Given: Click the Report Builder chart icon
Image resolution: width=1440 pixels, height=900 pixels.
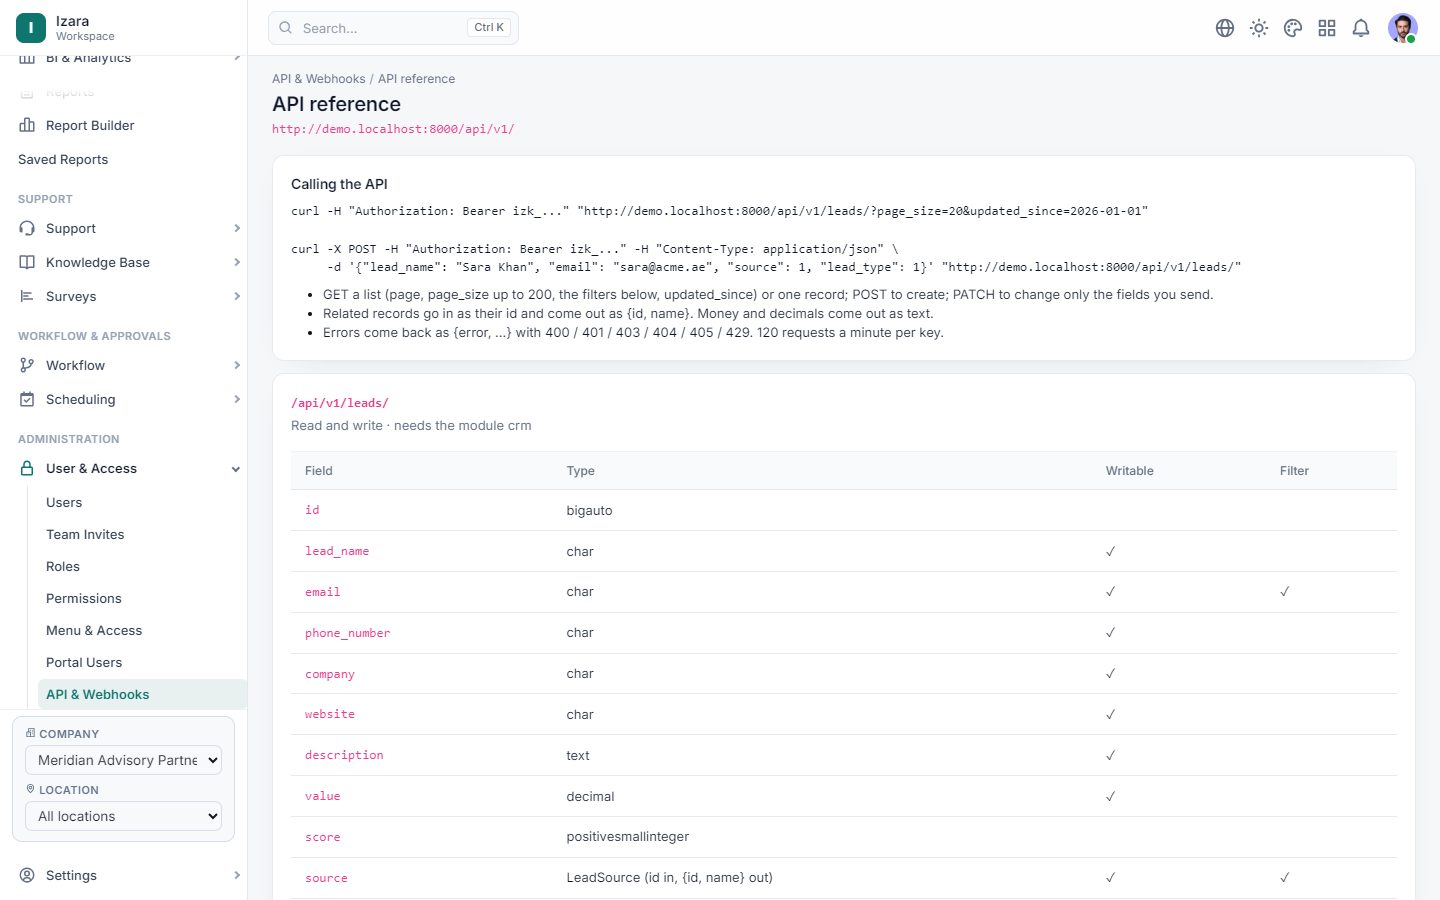Looking at the screenshot, I should click(27, 125).
